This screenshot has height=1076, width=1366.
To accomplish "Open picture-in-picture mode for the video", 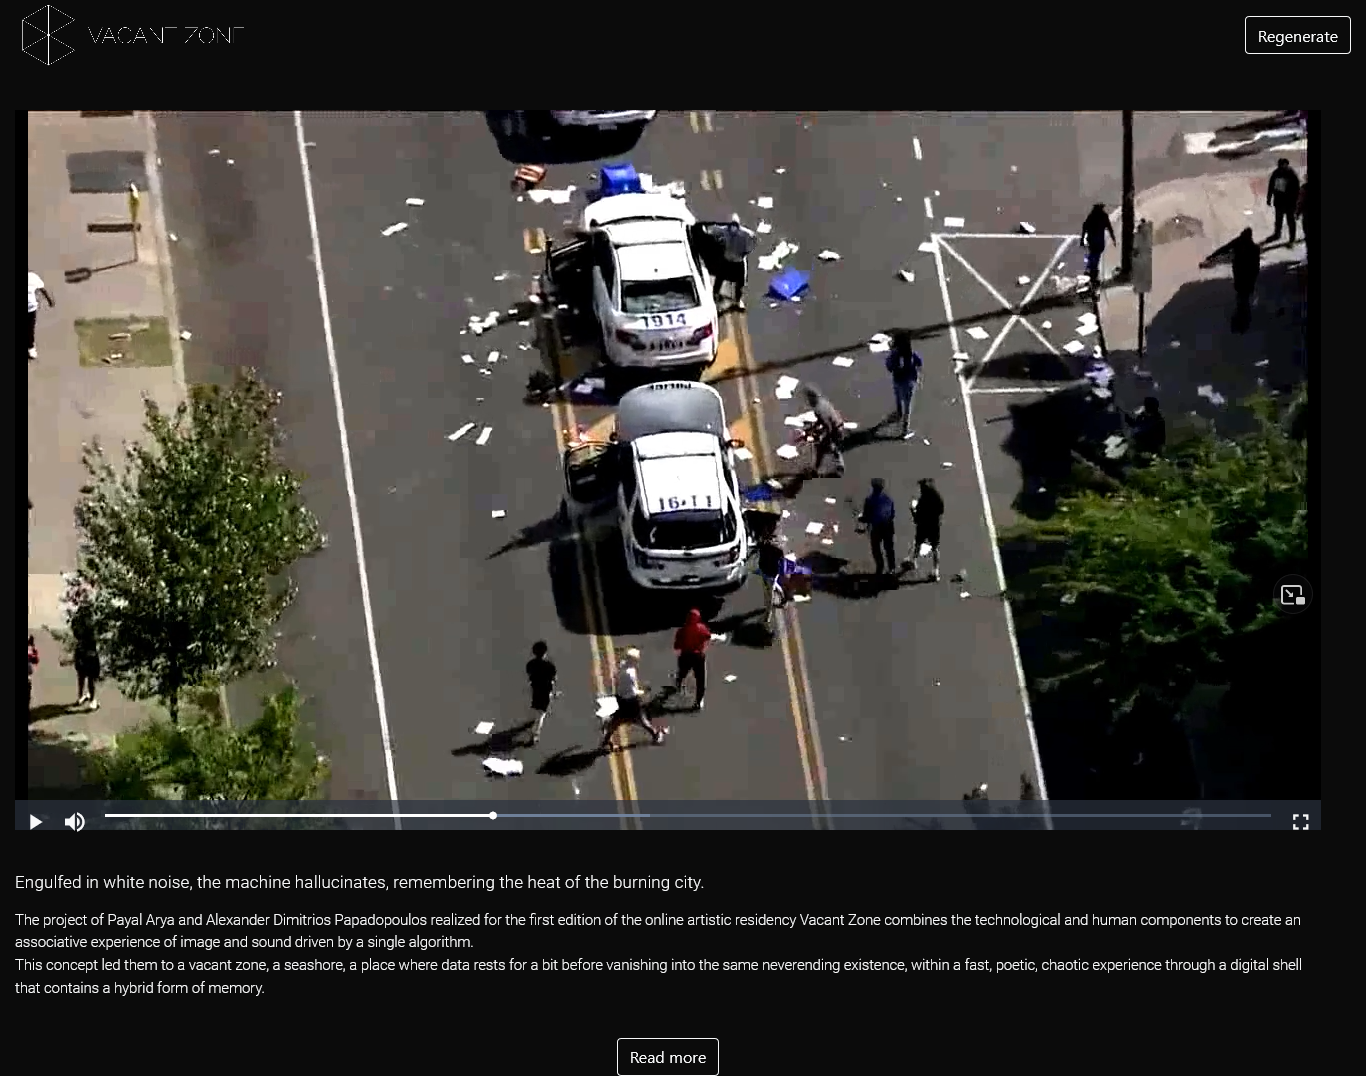I will (x=1292, y=595).
